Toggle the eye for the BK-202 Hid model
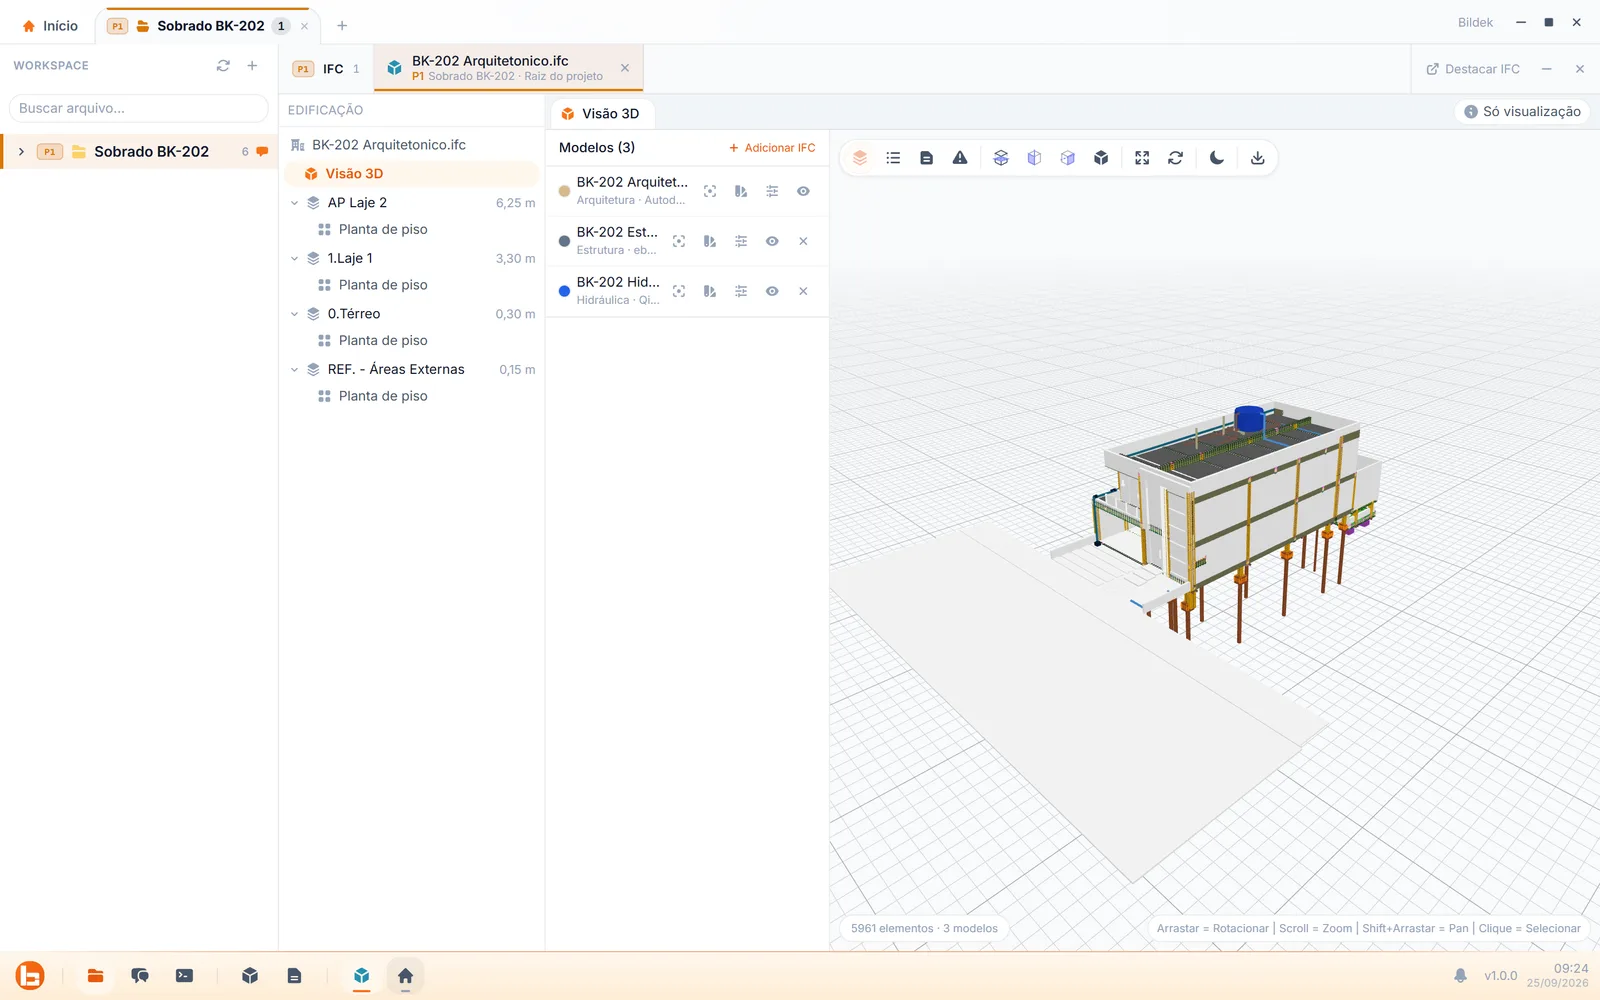The width and height of the screenshot is (1600, 1000). pos(772,291)
